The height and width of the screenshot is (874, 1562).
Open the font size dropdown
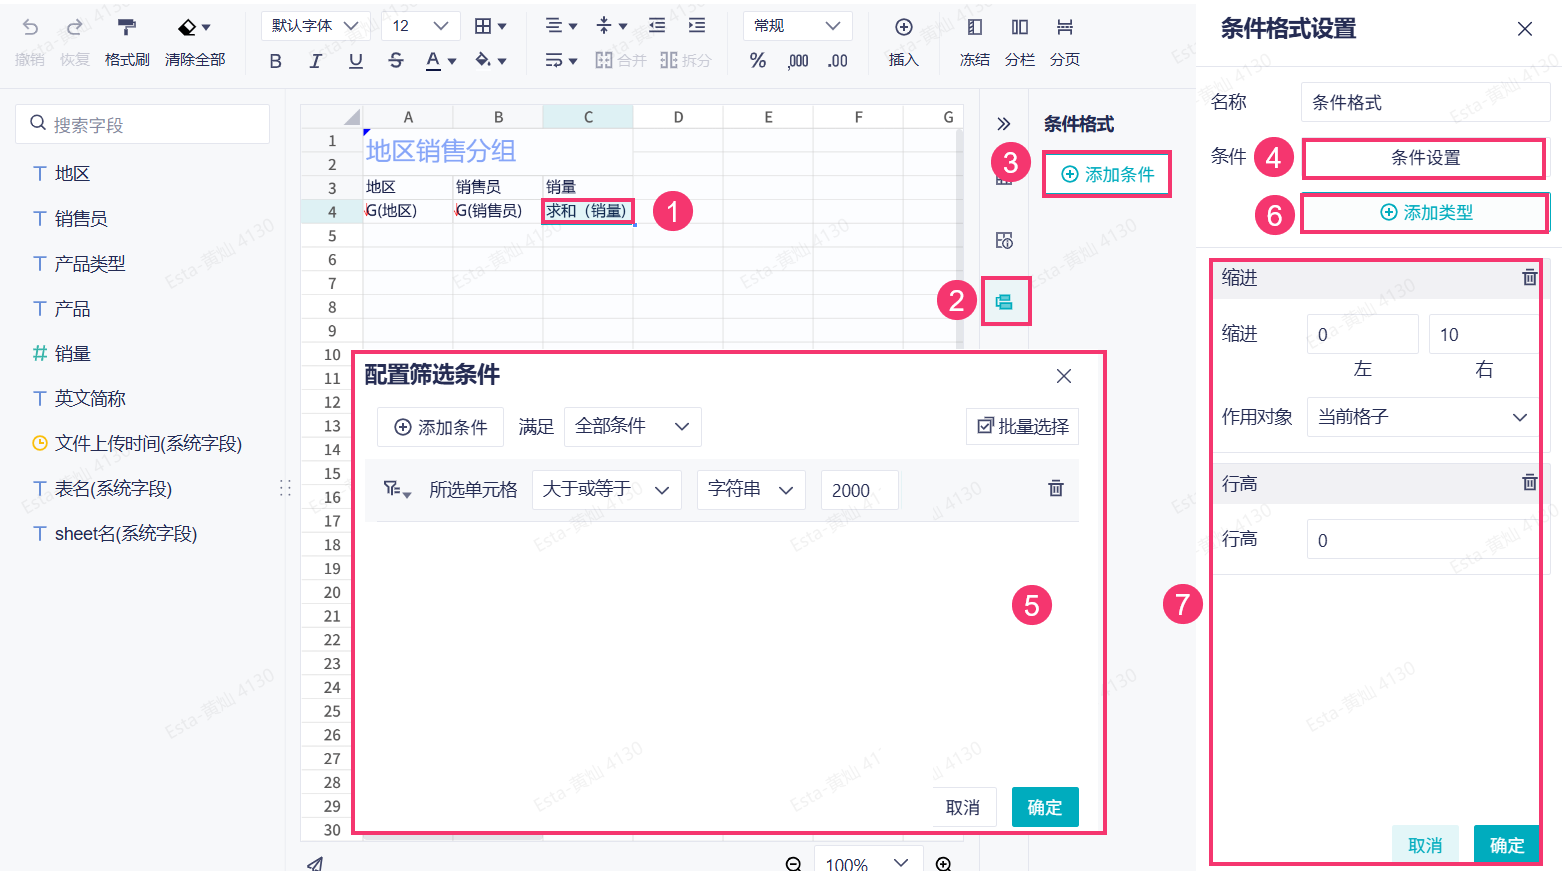(x=421, y=26)
